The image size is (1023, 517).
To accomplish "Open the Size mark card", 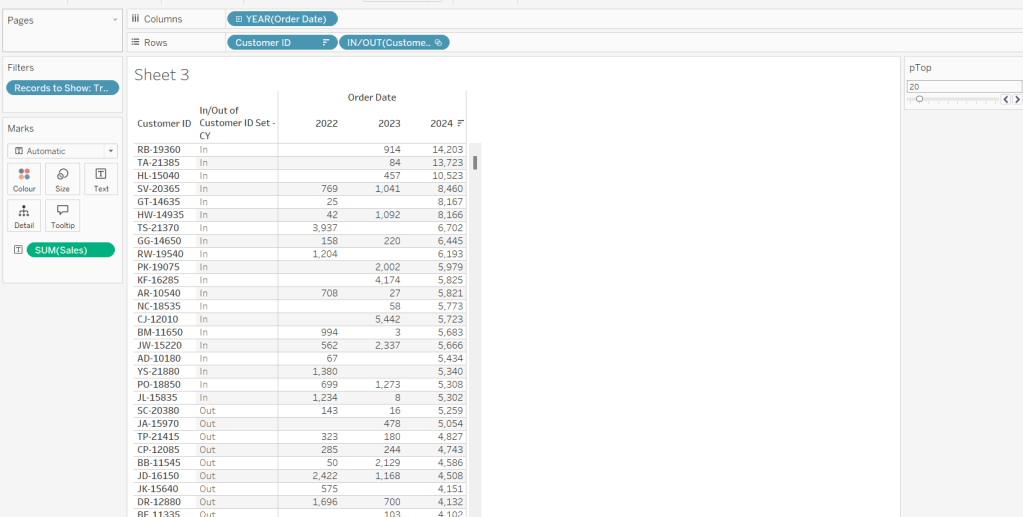I will pos(62,180).
